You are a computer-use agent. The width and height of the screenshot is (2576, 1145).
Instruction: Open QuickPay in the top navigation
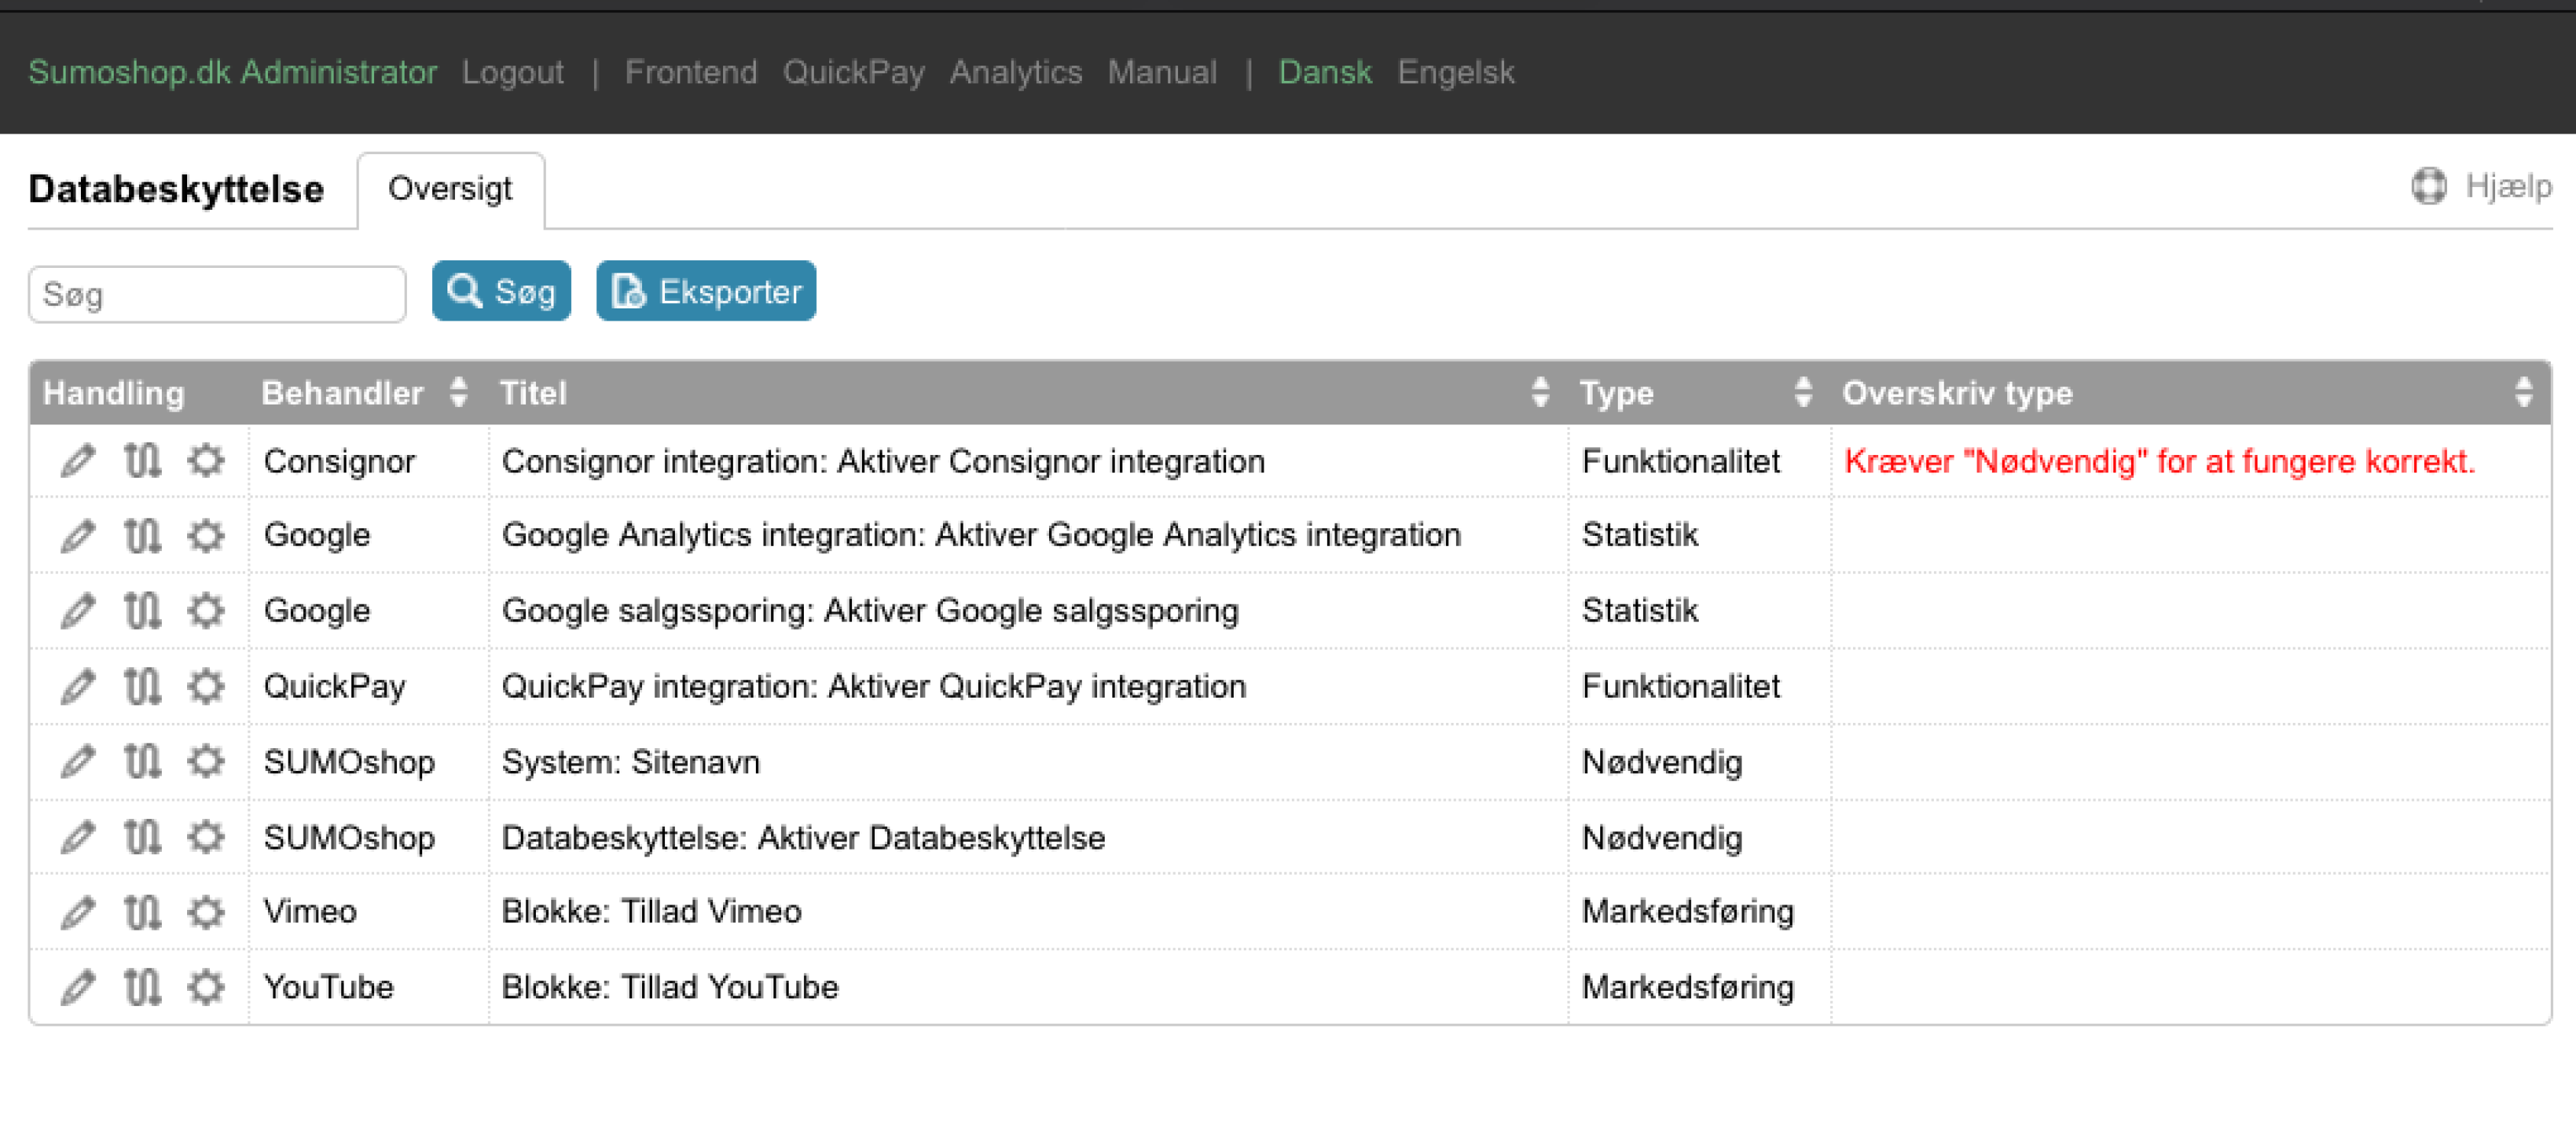pyautogui.click(x=853, y=72)
